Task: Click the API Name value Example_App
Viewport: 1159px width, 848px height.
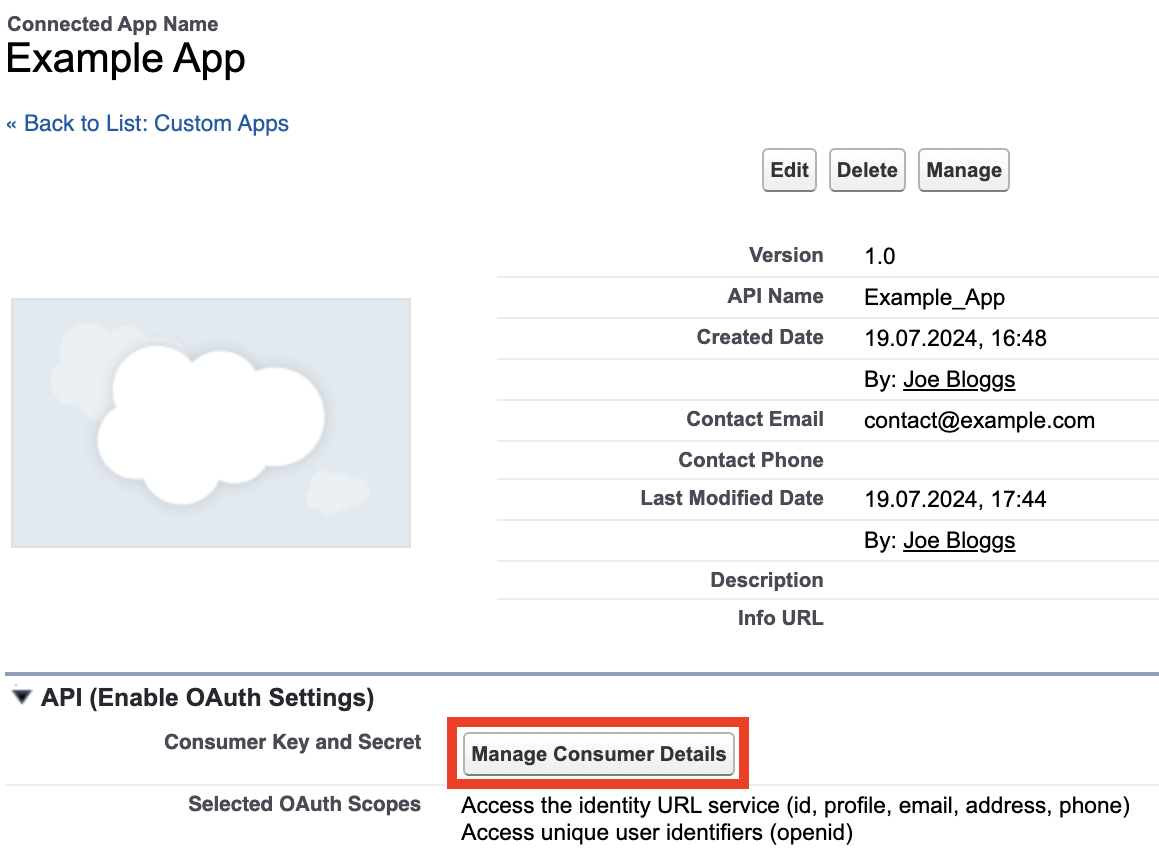Action: [x=933, y=297]
